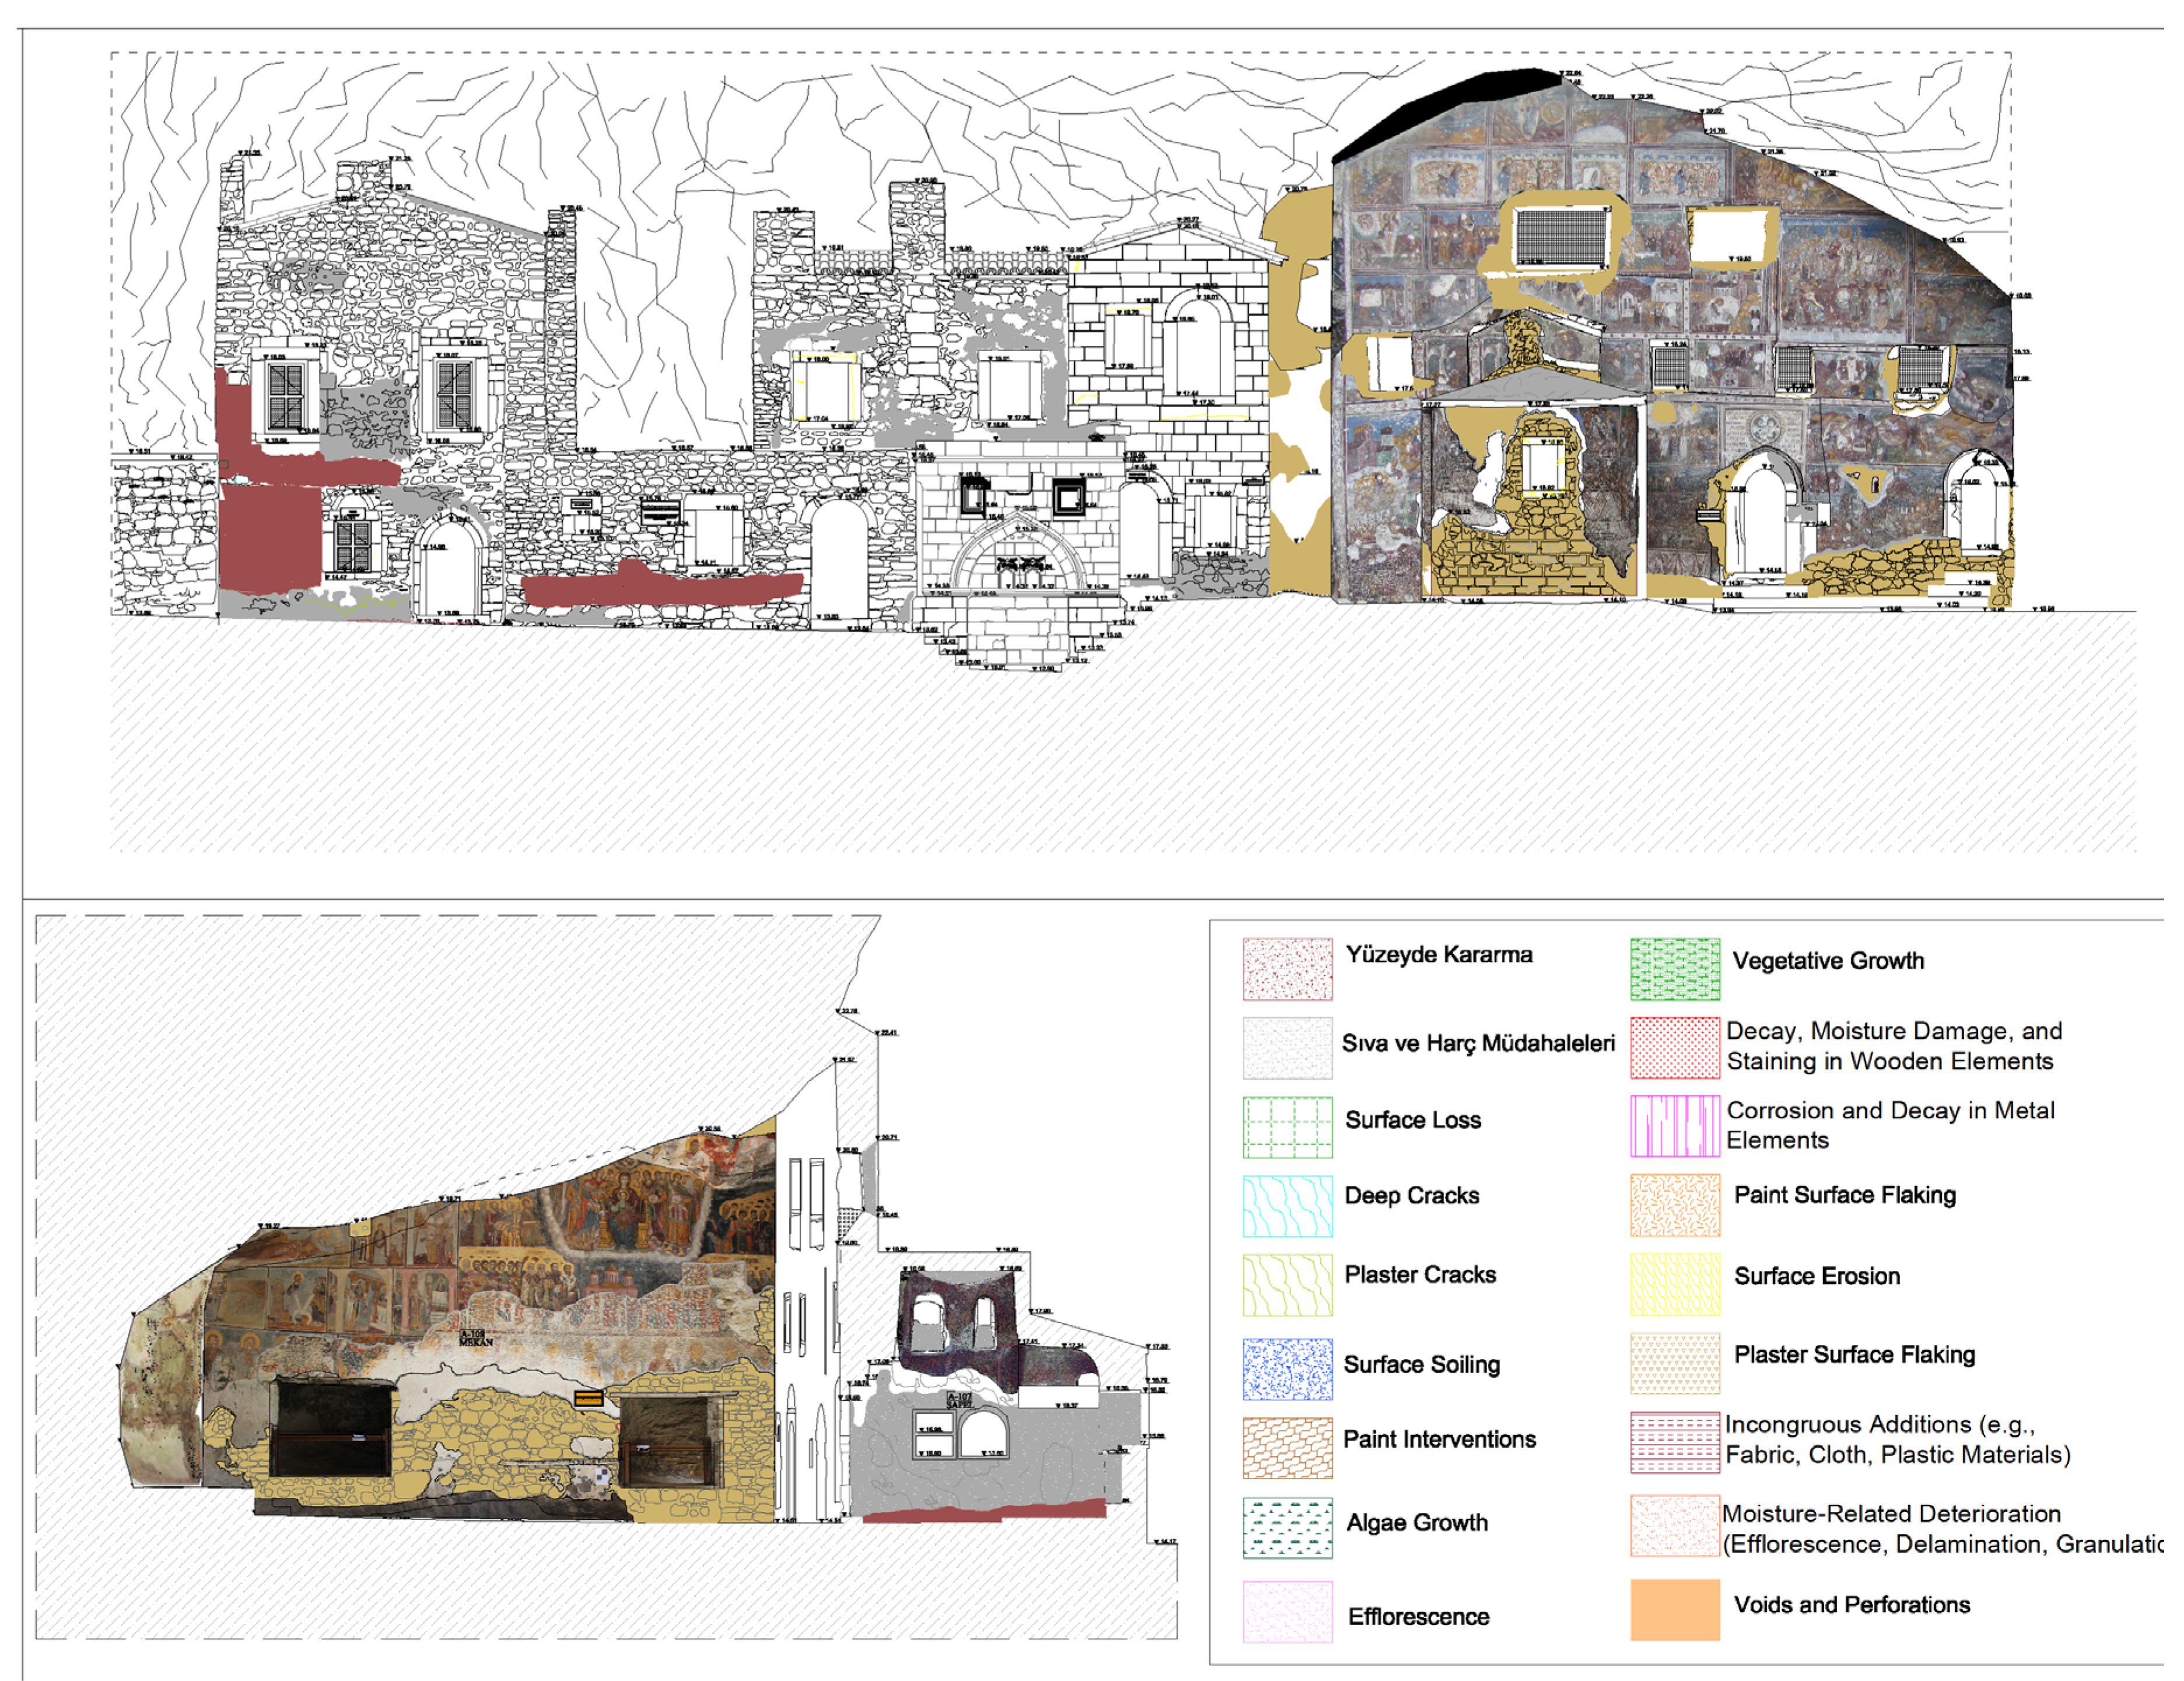Click the Paint Interventions brick pattern swatch

(1287, 1447)
